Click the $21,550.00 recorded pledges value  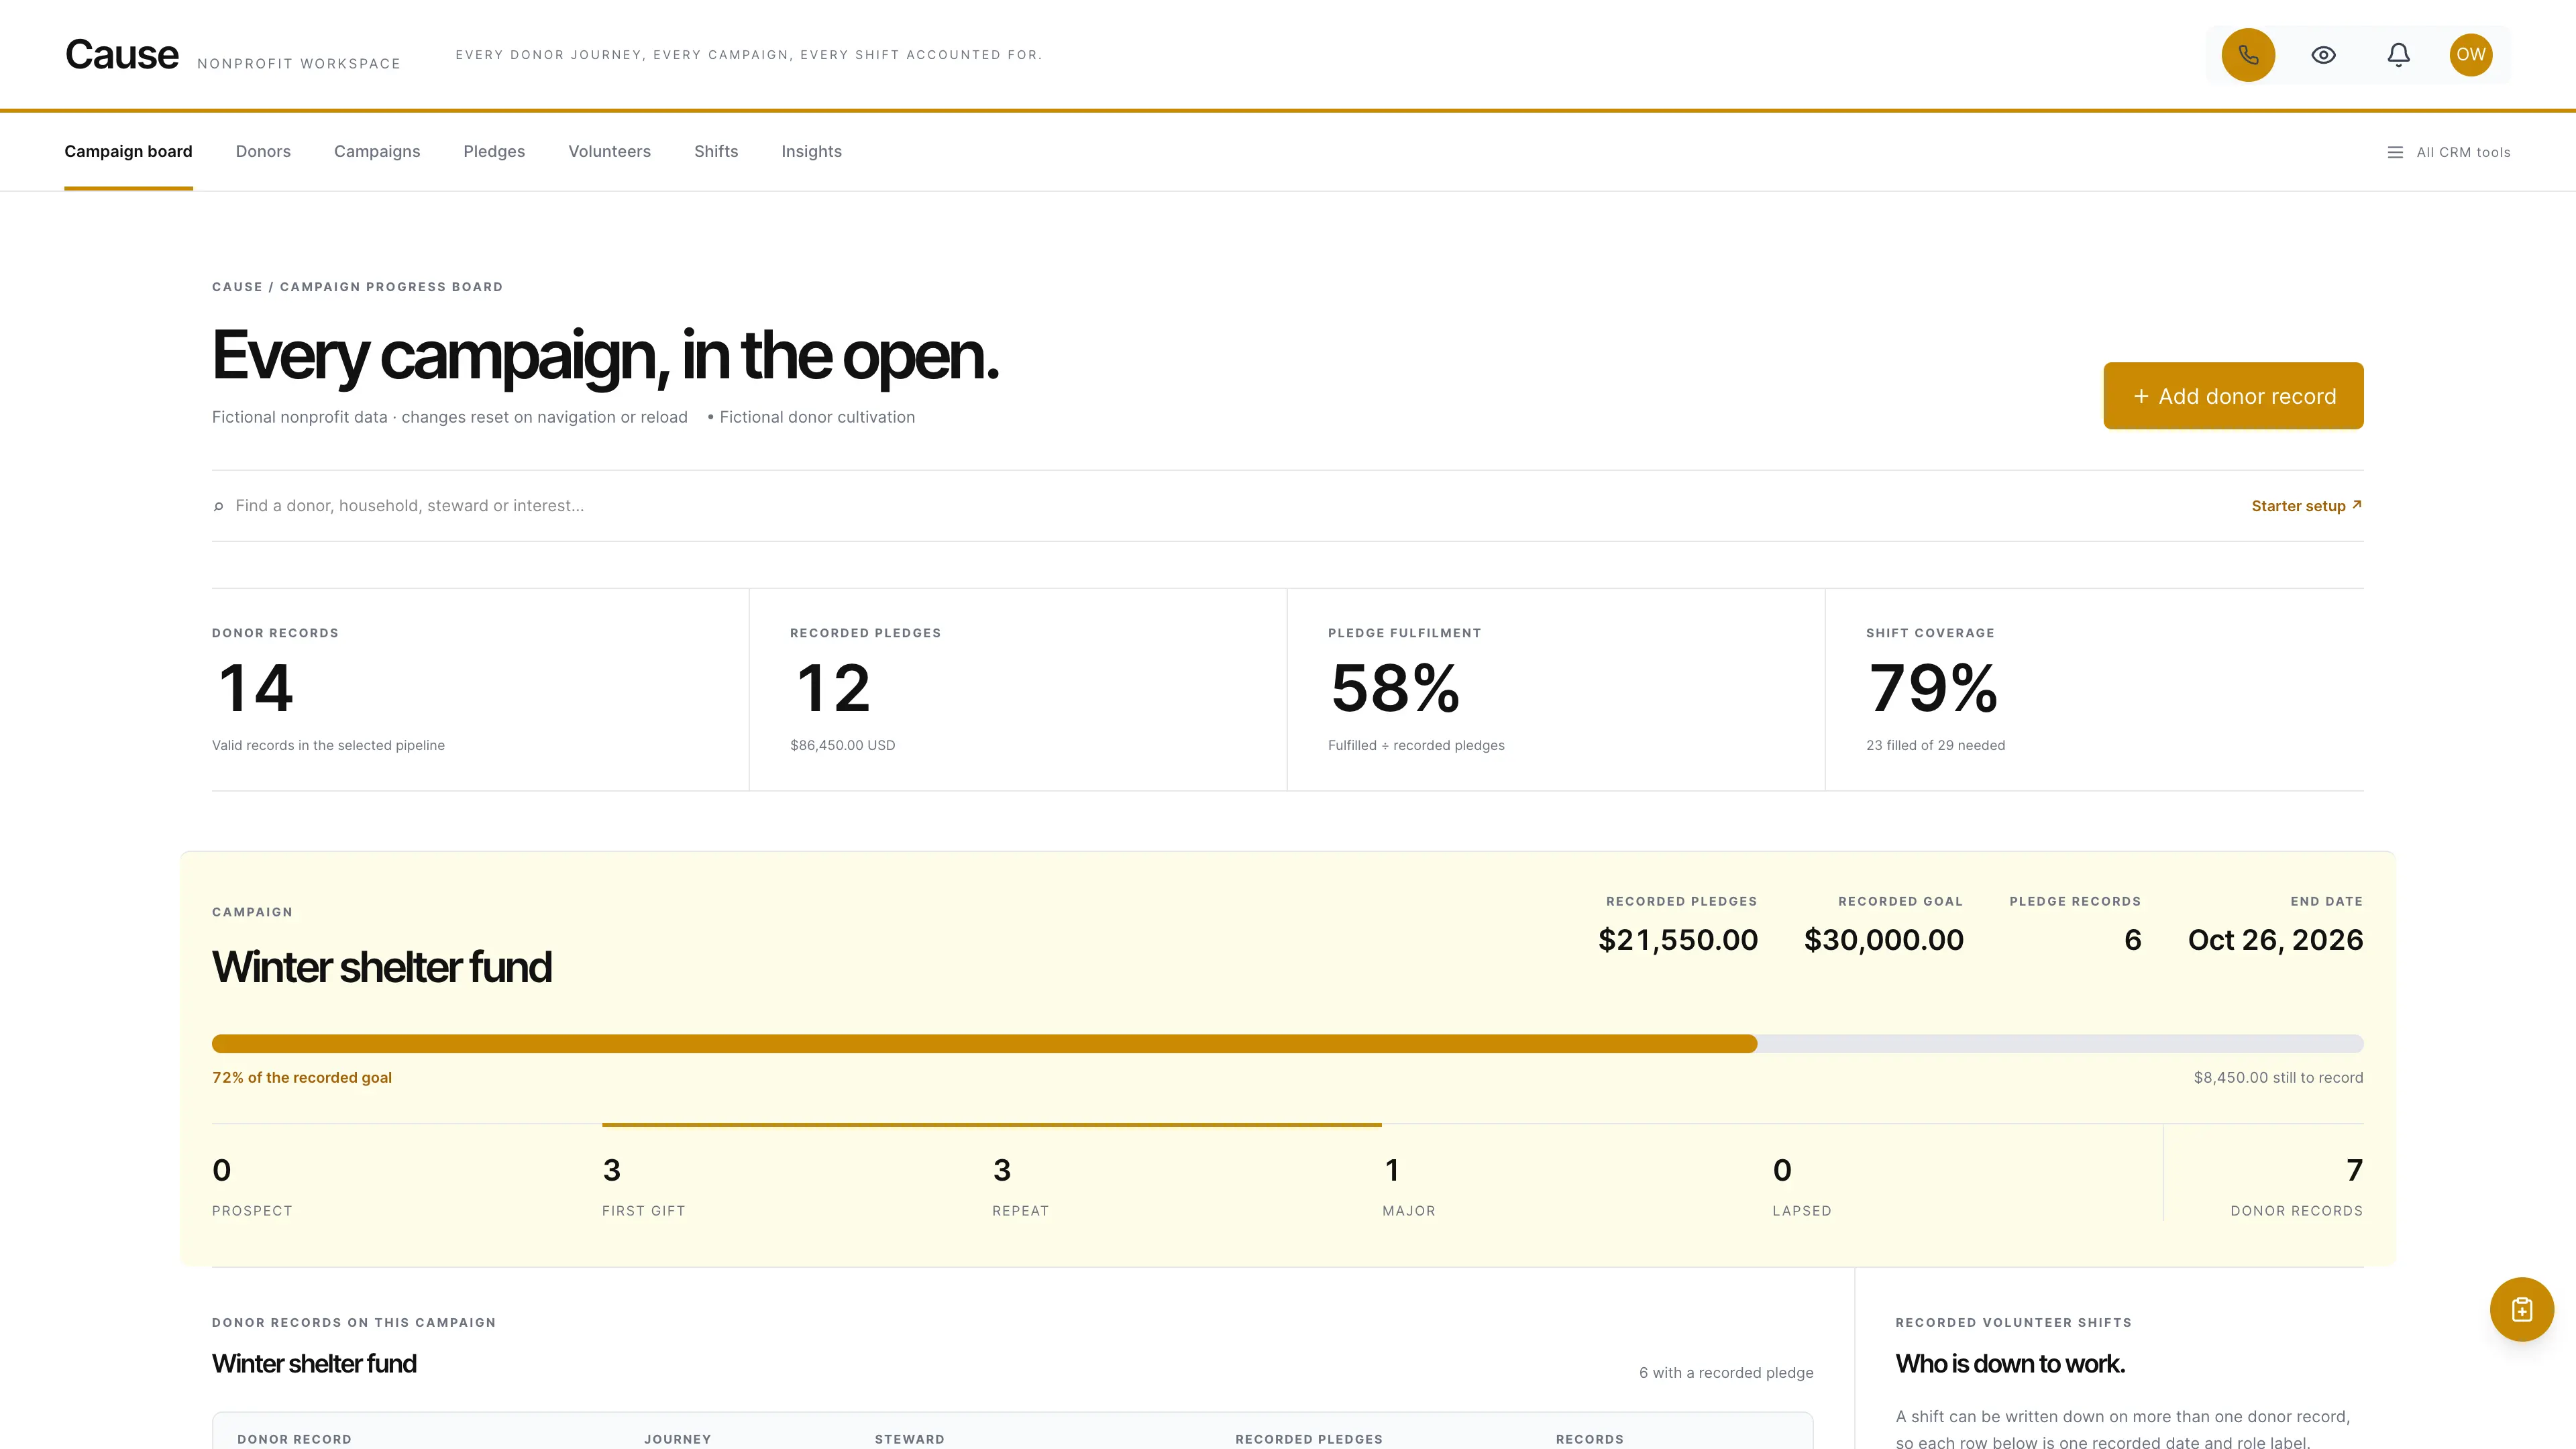pyautogui.click(x=1678, y=940)
